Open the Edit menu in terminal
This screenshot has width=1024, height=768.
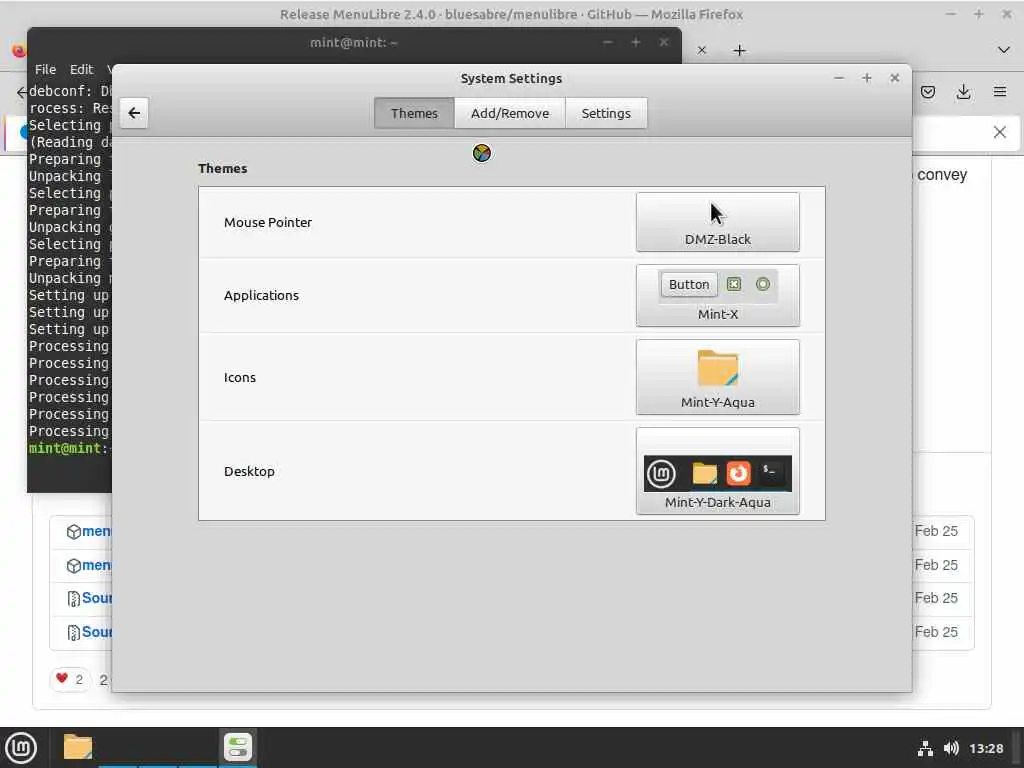[82, 69]
